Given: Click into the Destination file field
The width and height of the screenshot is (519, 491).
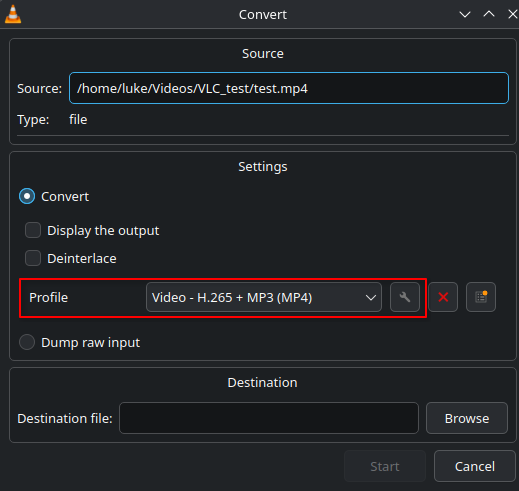Looking at the screenshot, I should 269,418.
